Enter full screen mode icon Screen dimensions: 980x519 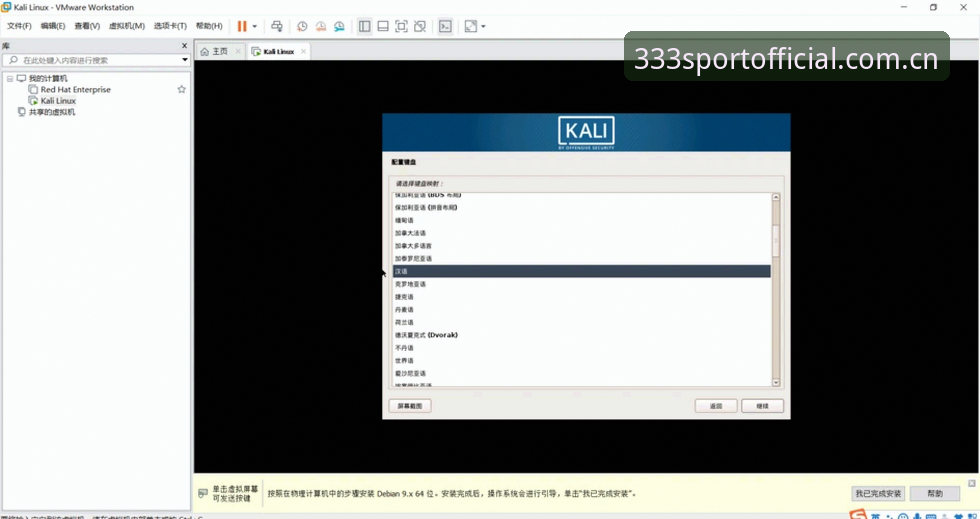[x=401, y=26]
